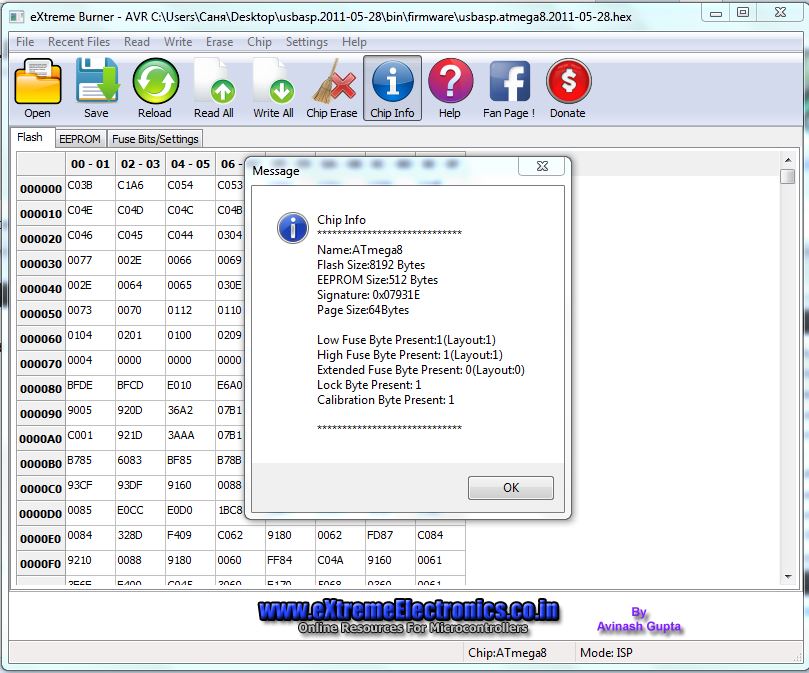Open the Erase menu

pyautogui.click(x=219, y=42)
